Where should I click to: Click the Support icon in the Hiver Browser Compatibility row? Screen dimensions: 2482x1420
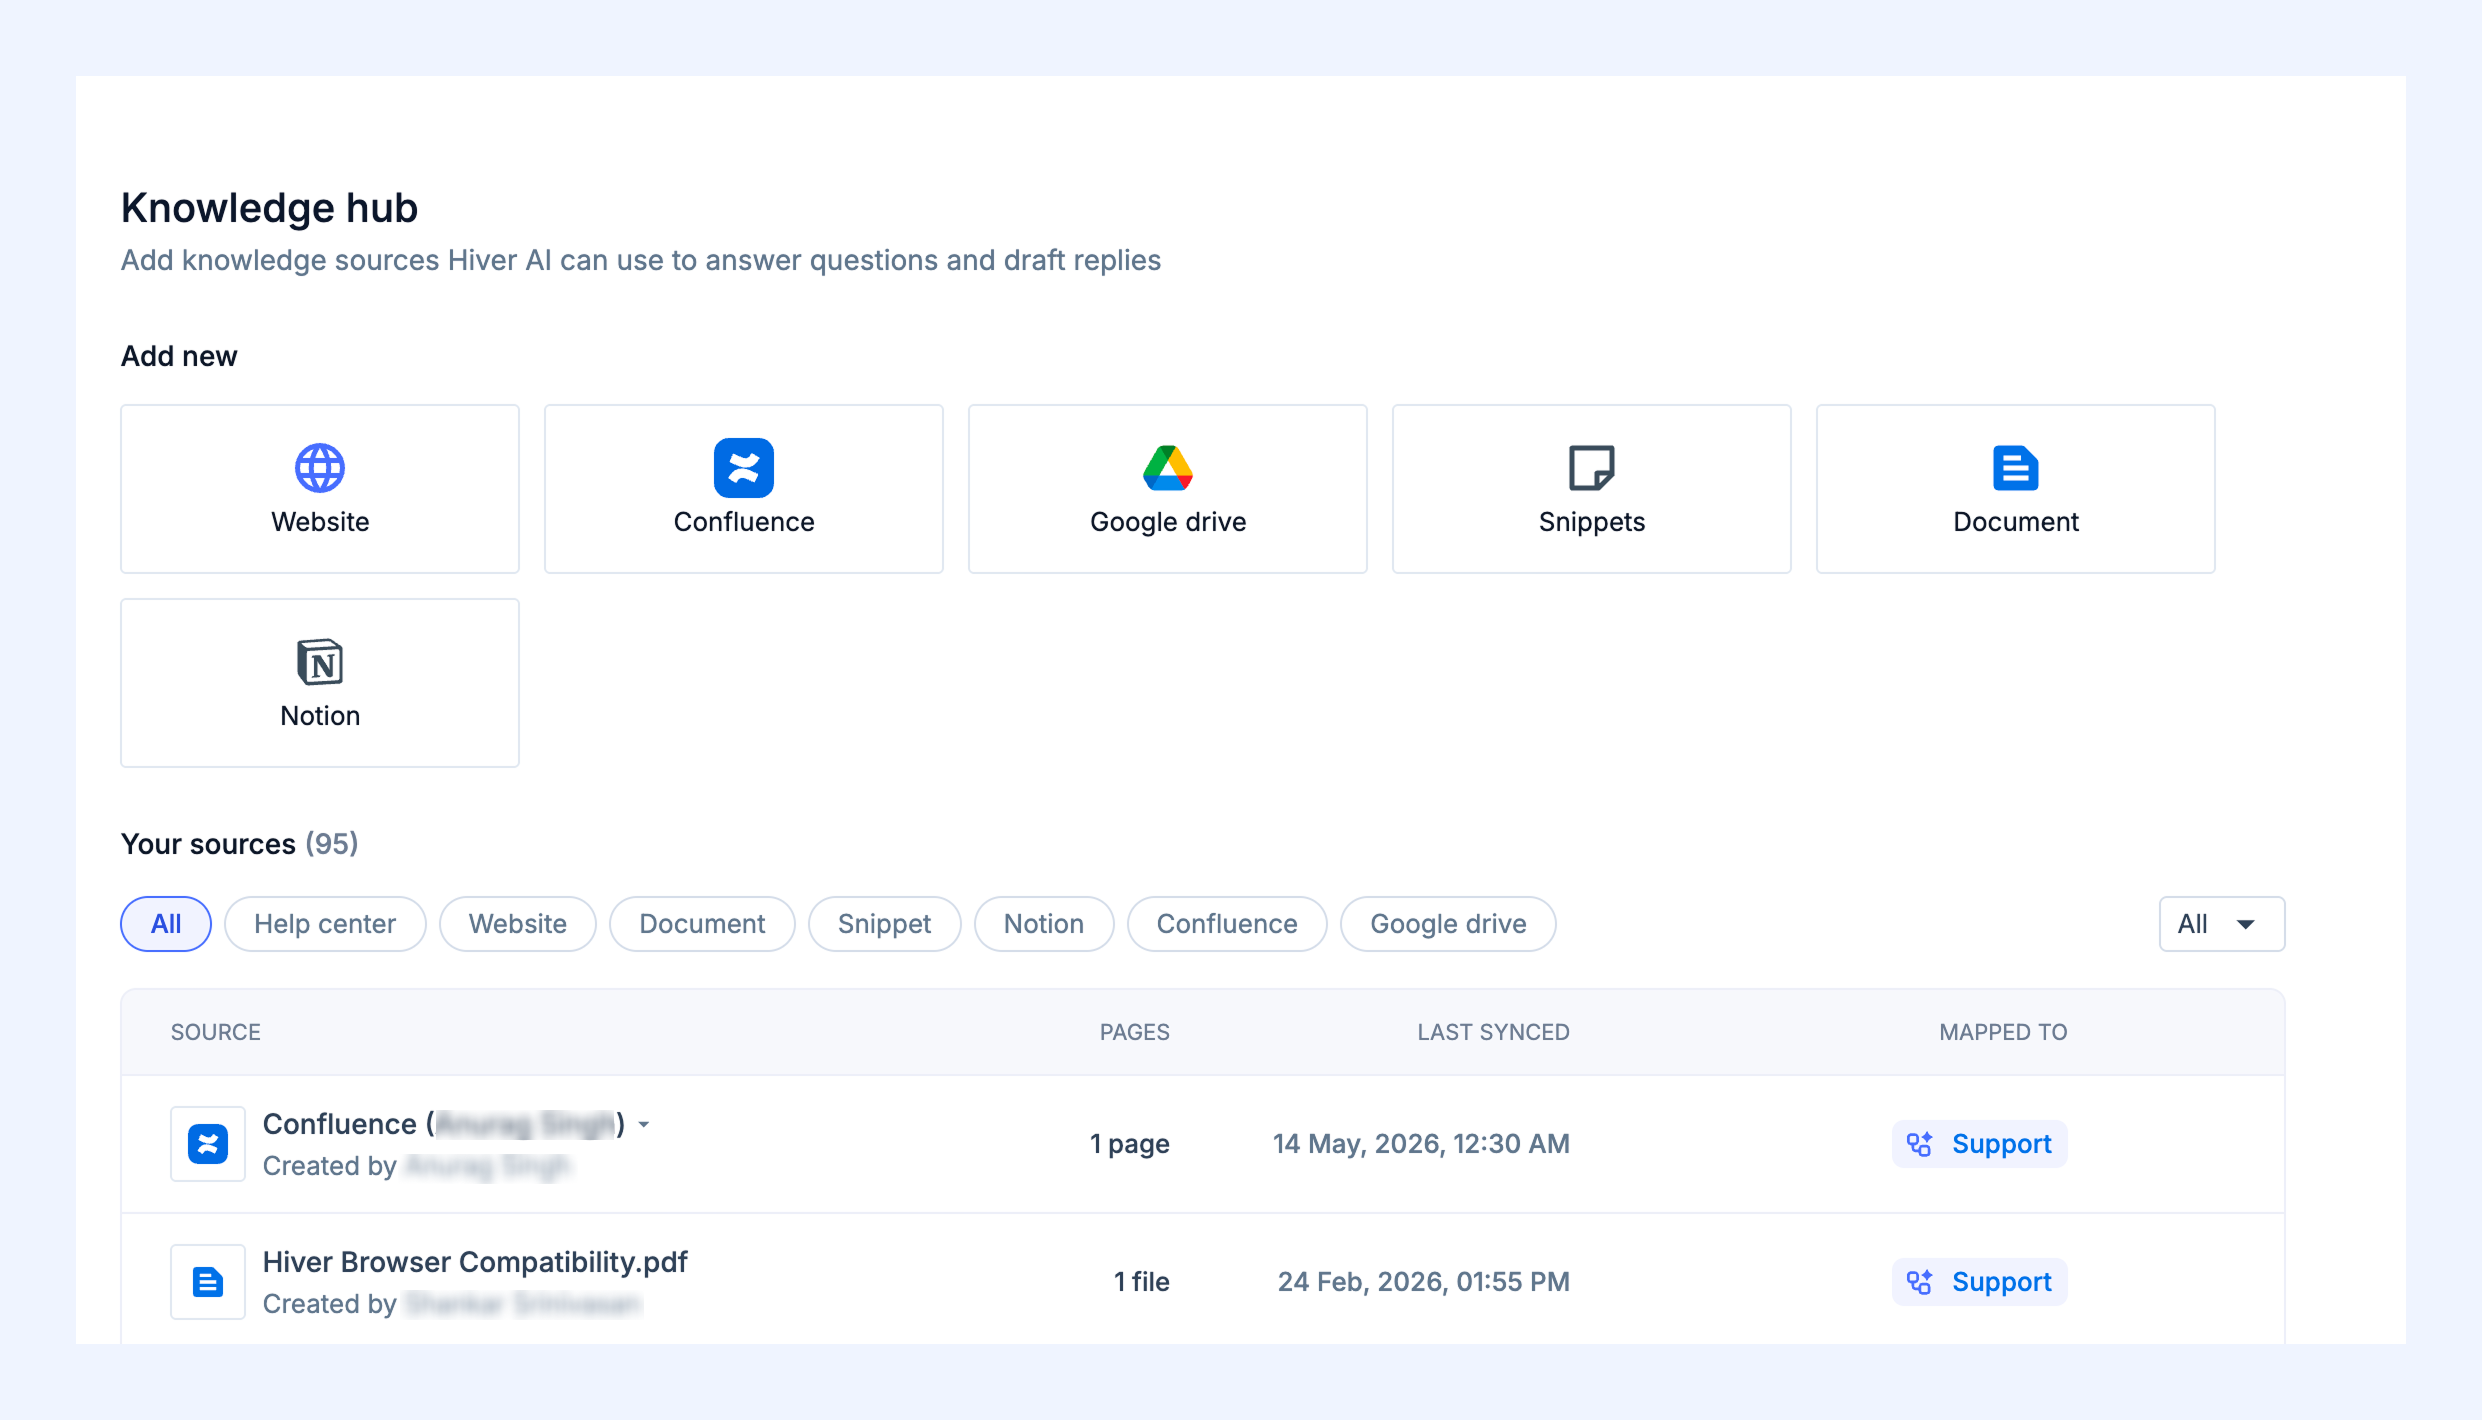[1920, 1282]
